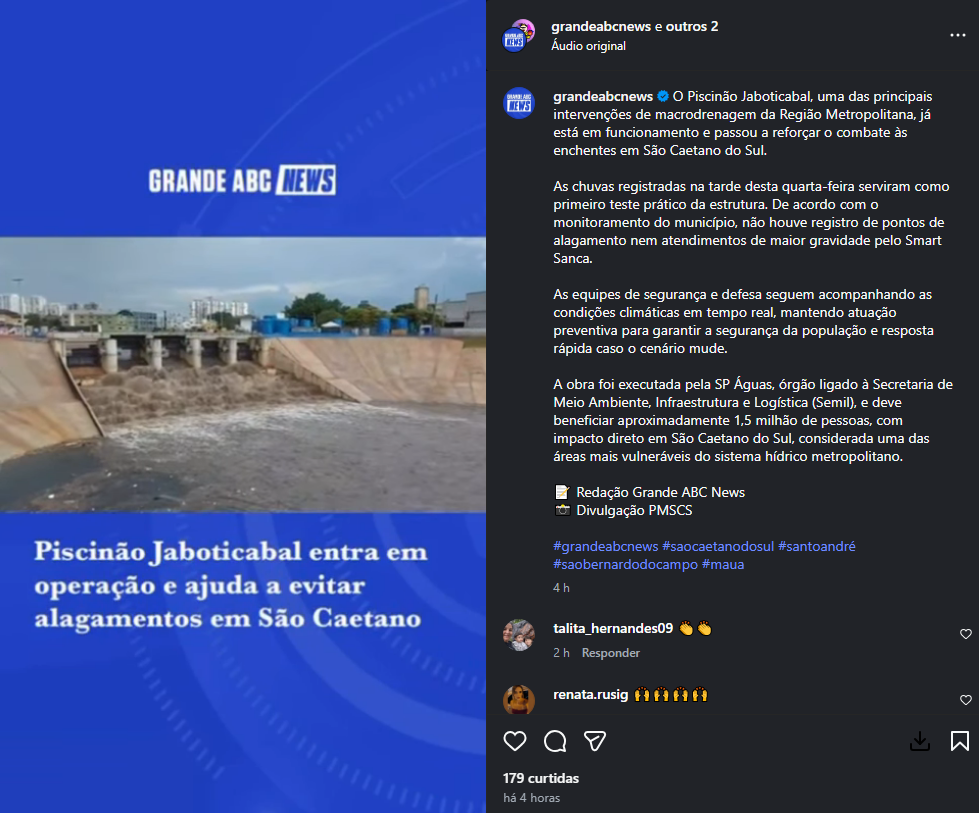Open the three-dots more options menu

(958, 35)
